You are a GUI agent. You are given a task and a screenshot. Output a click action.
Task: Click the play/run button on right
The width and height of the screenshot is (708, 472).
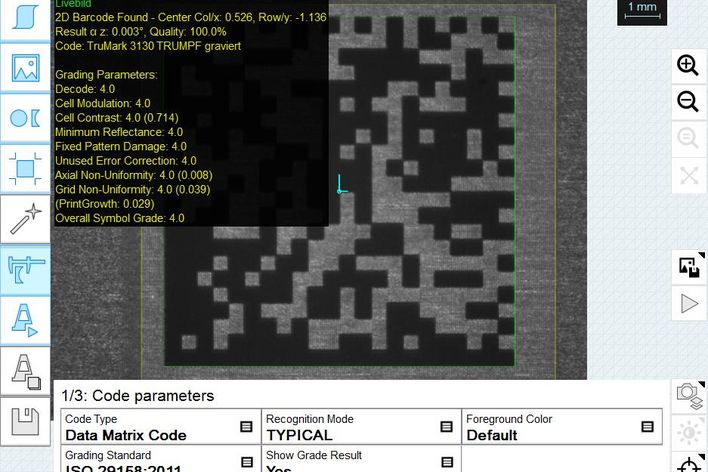click(688, 303)
